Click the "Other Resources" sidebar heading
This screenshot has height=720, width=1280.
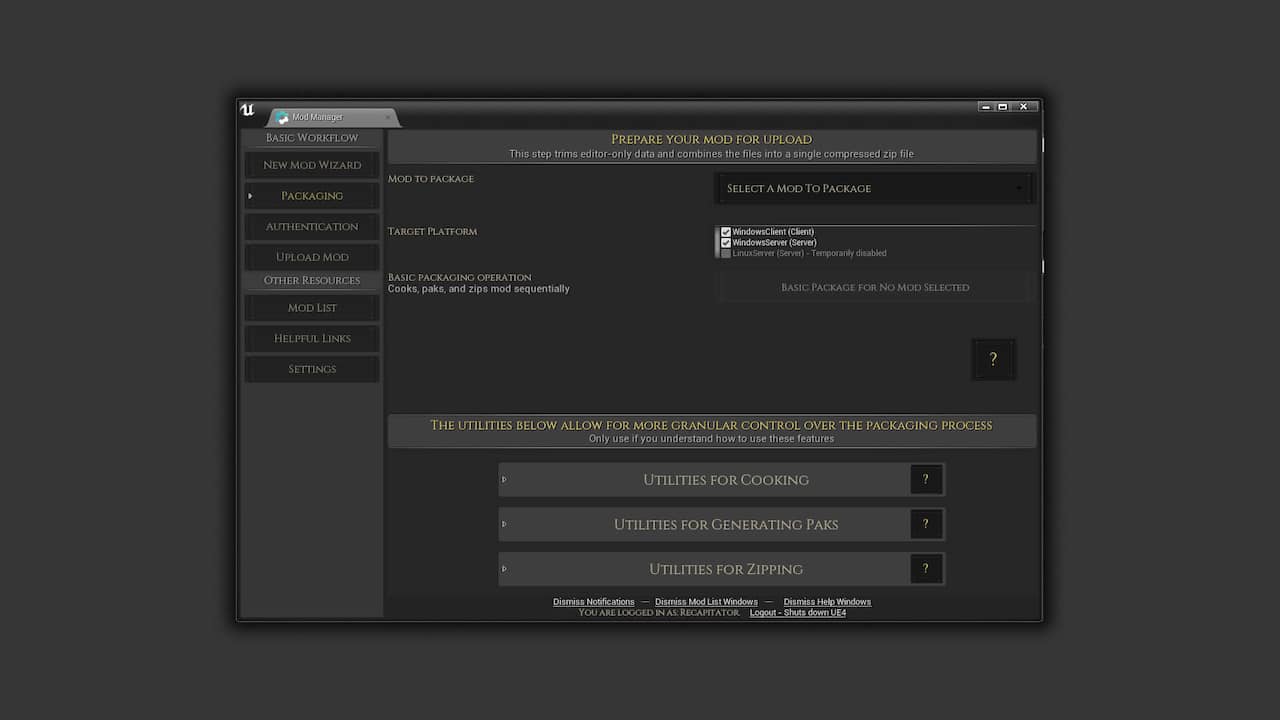coord(312,280)
